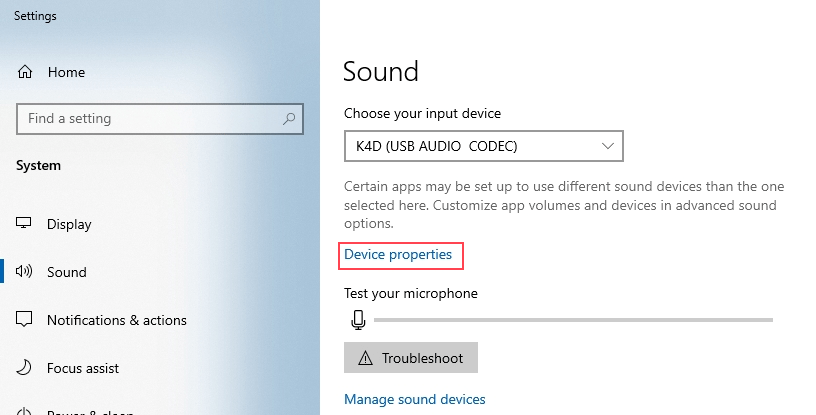816x415 pixels.
Task: Click the Display monitor icon
Action: (x=25, y=224)
